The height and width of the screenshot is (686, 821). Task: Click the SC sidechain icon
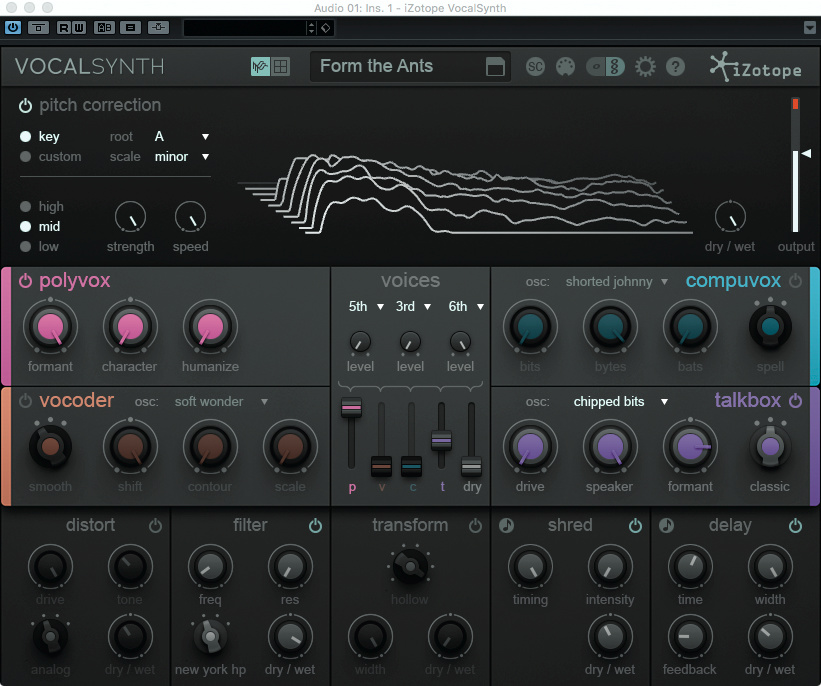pos(536,67)
